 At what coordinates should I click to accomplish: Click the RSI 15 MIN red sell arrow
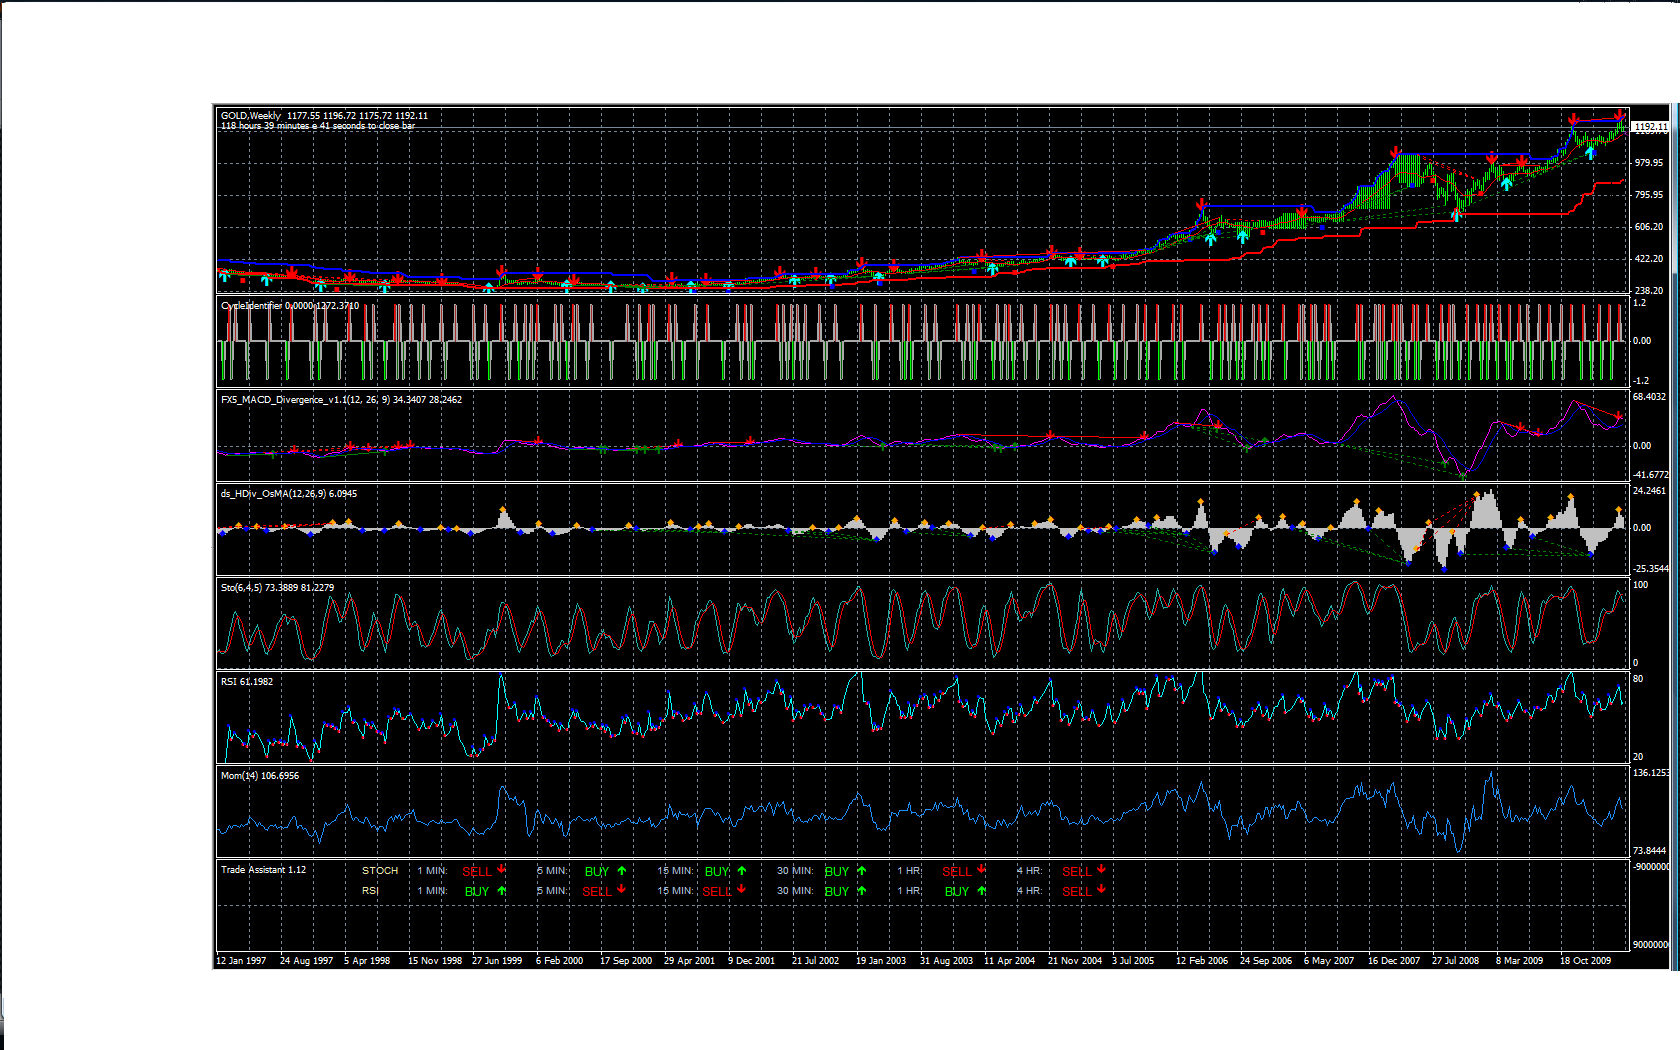742,889
